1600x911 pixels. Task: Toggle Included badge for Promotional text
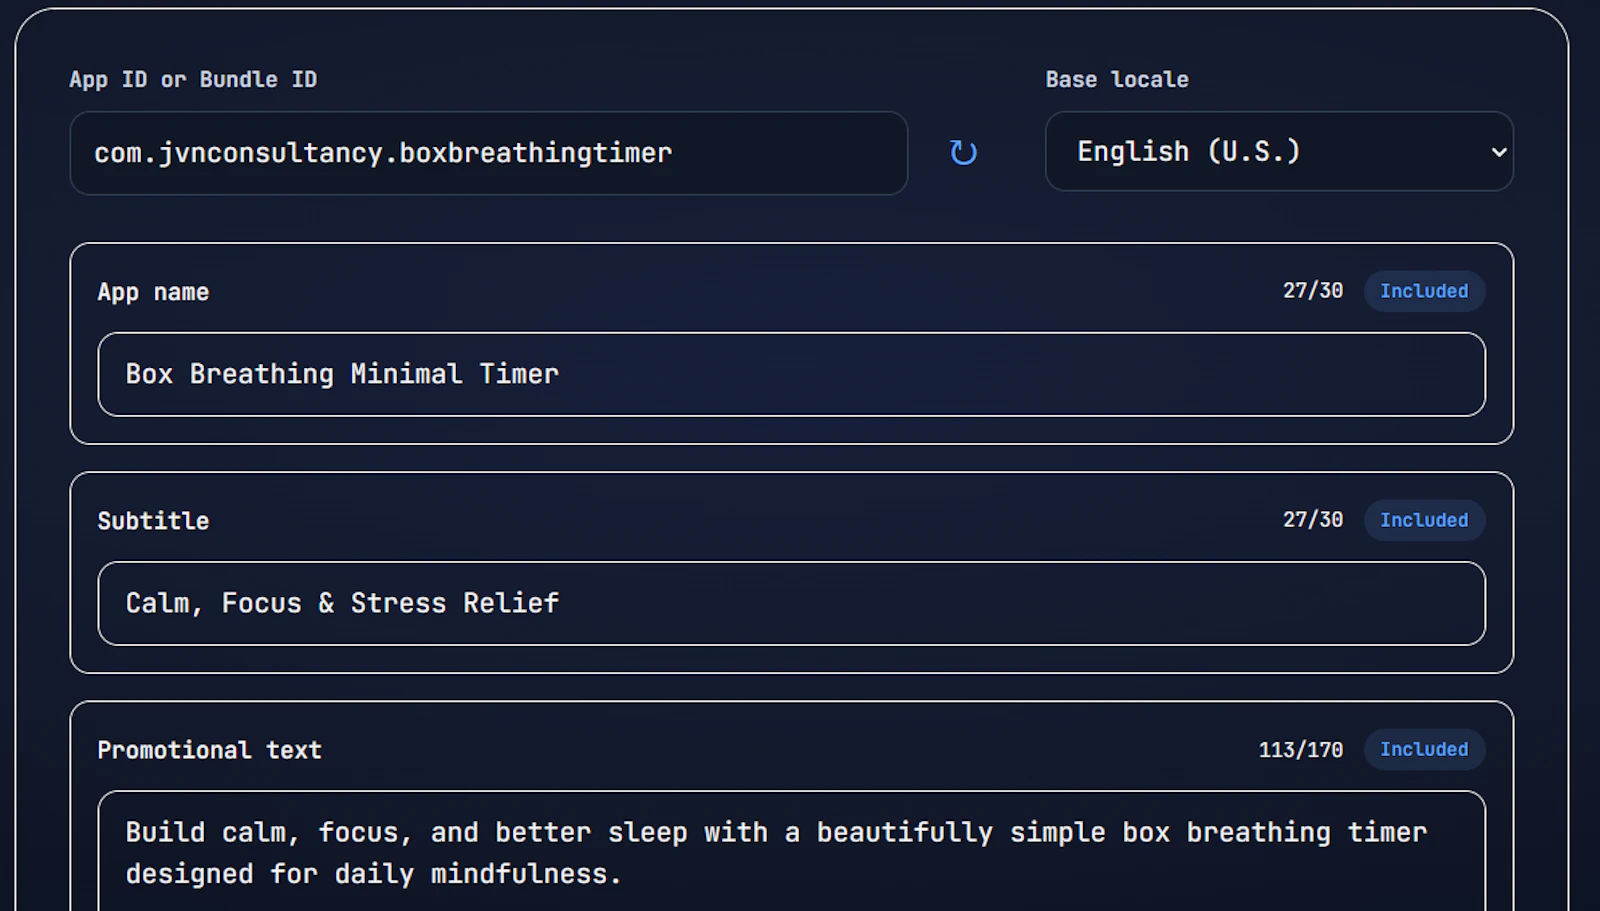tap(1424, 749)
